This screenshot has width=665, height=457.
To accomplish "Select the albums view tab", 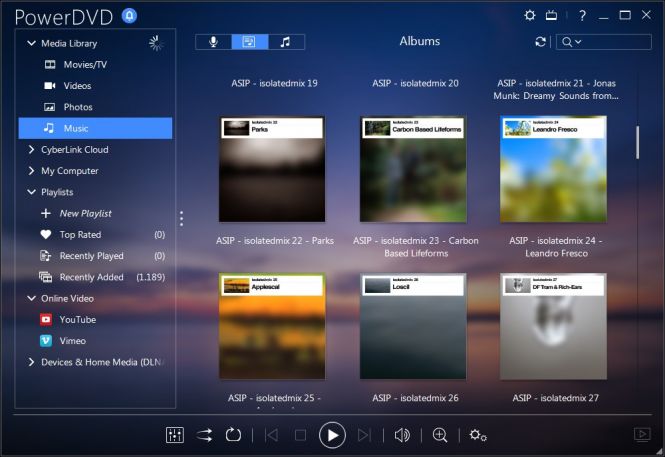I will [x=249, y=42].
